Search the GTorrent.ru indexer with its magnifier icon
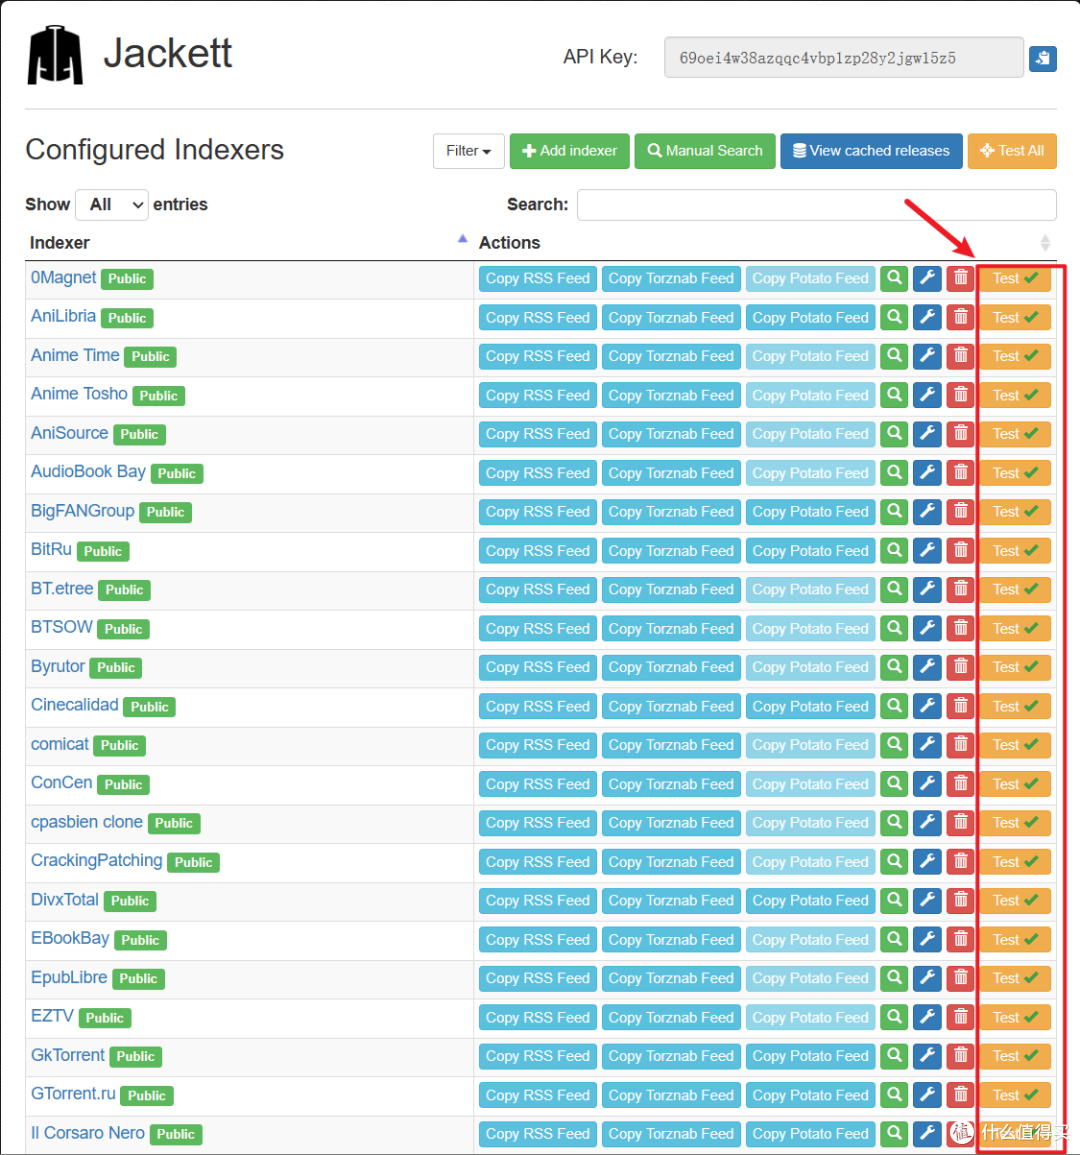 (894, 1095)
